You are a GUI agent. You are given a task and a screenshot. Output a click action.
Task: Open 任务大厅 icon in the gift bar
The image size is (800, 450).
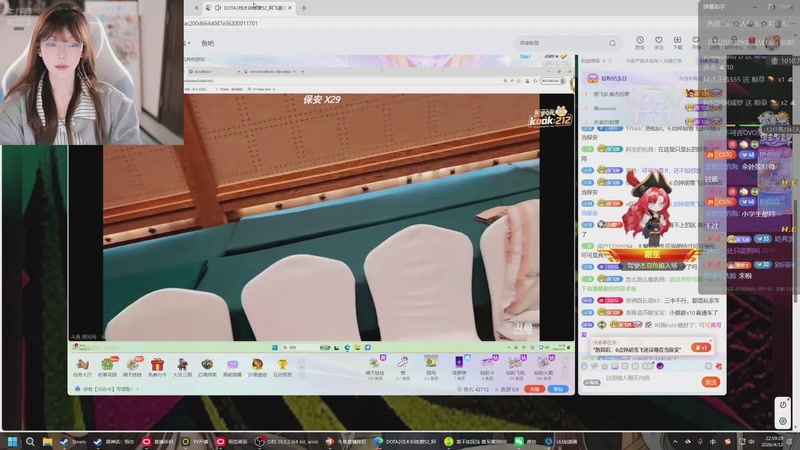point(82,367)
